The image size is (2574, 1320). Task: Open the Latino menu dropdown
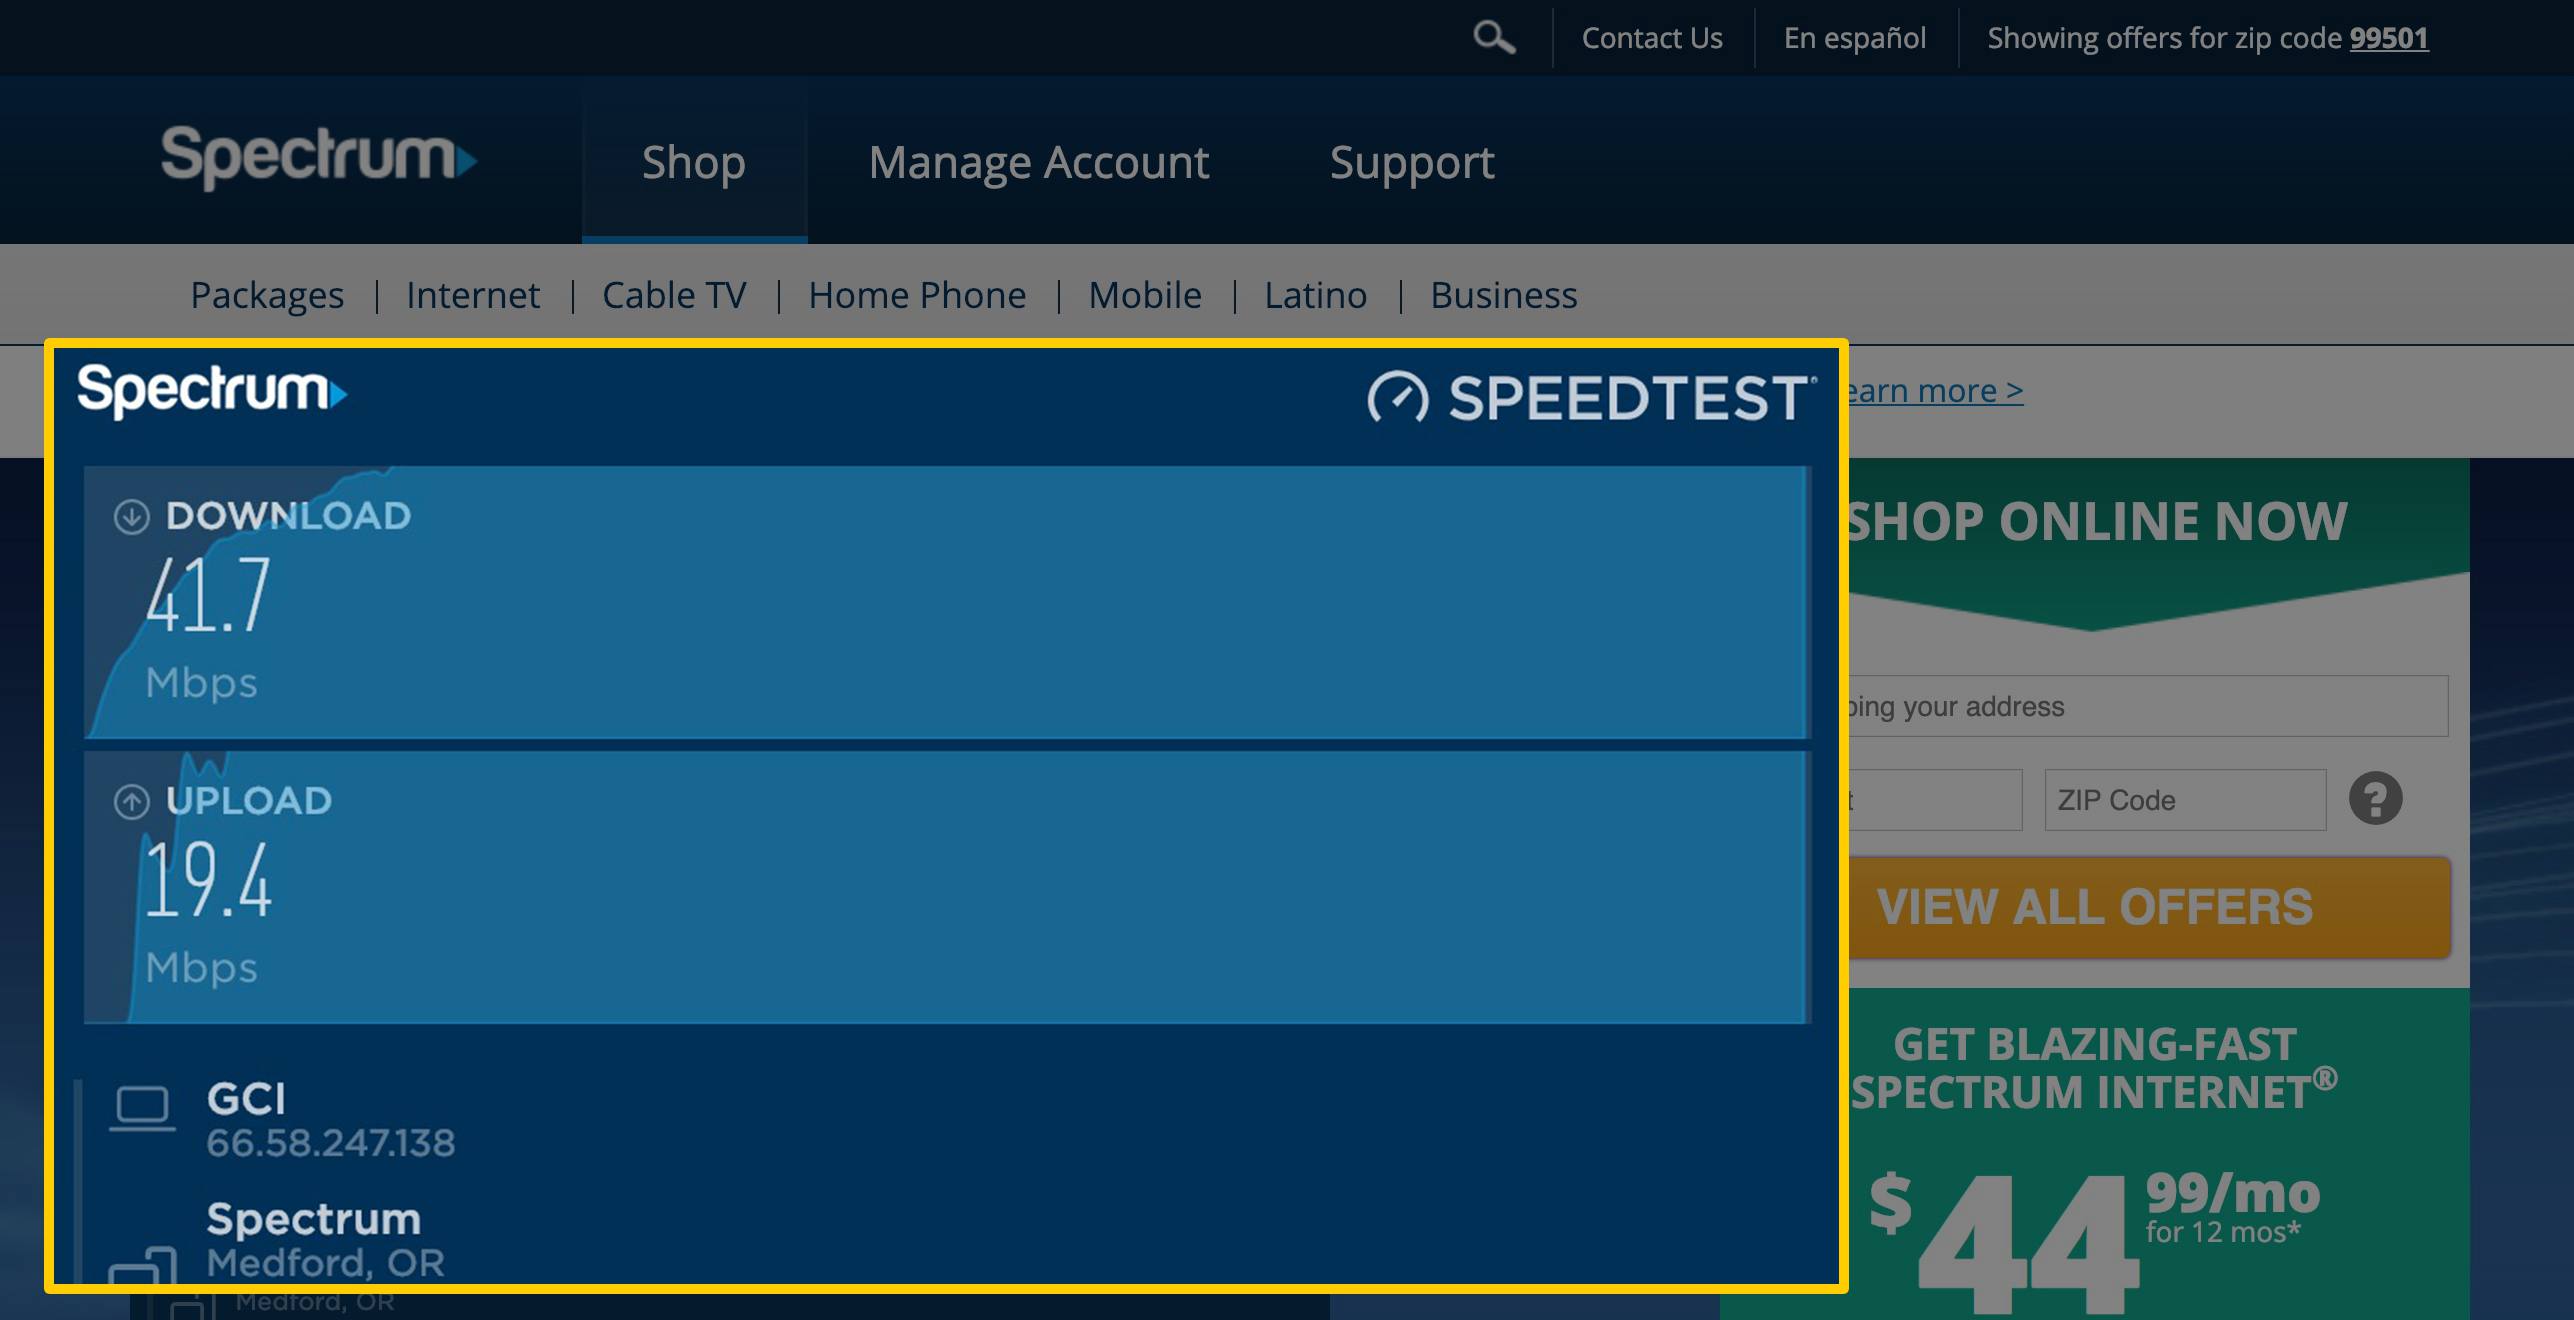pyautogui.click(x=1315, y=295)
